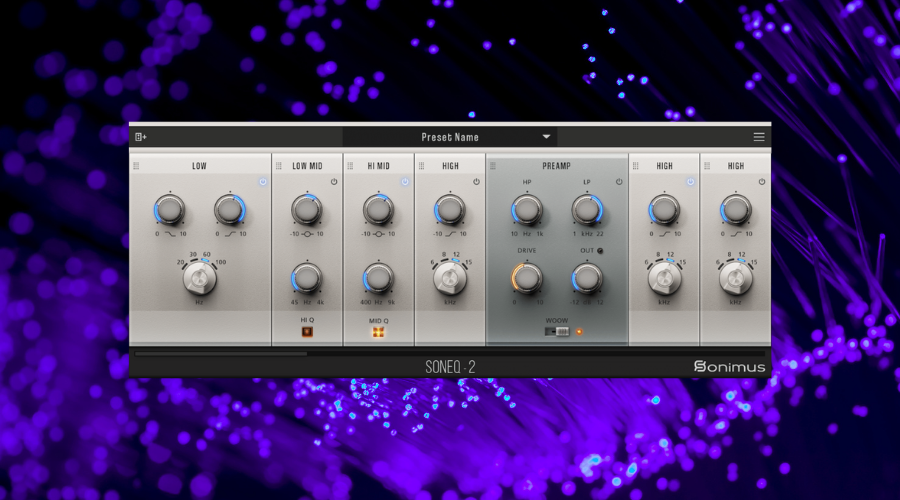
Task: Click the OUT indicator LED in PREAMP
Action: [x=600, y=251]
